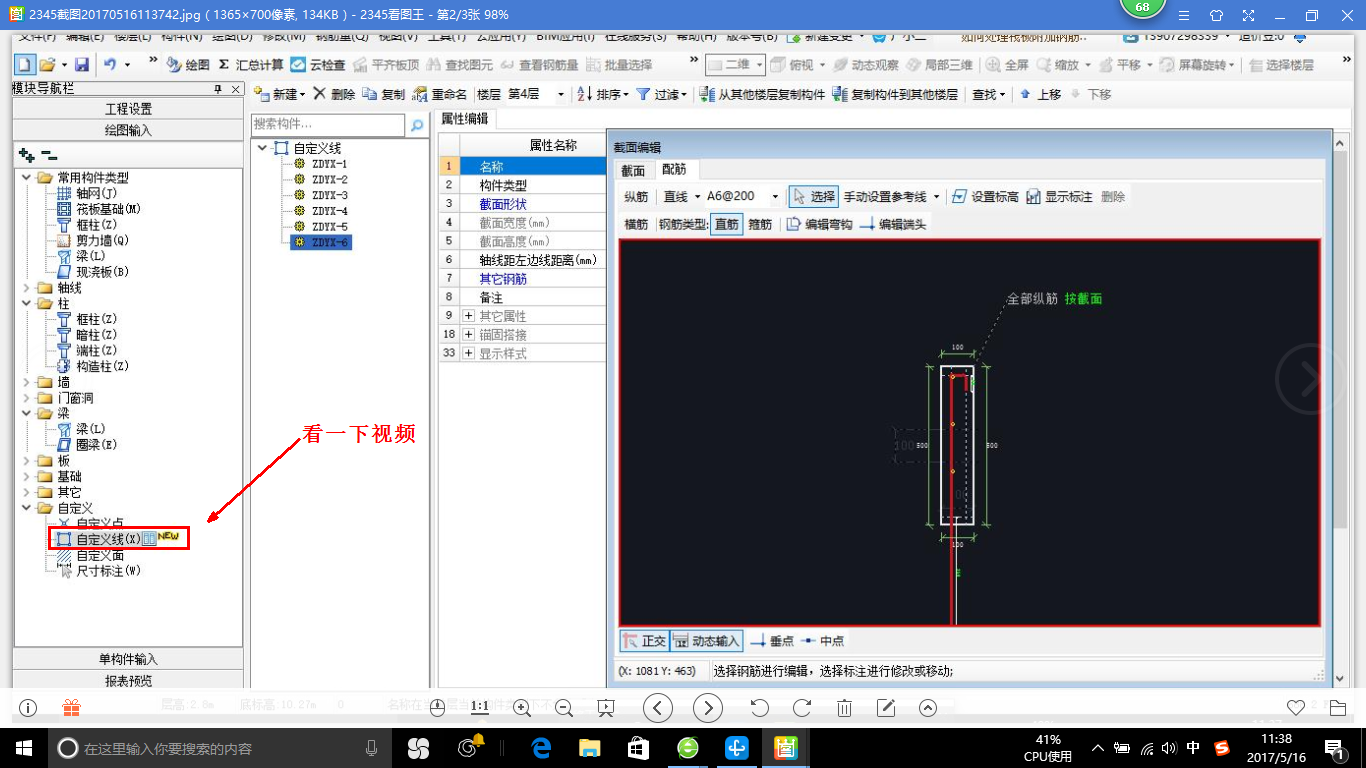
Task: Open the 报表预览 navigation section
Action: (x=128, y=680)
